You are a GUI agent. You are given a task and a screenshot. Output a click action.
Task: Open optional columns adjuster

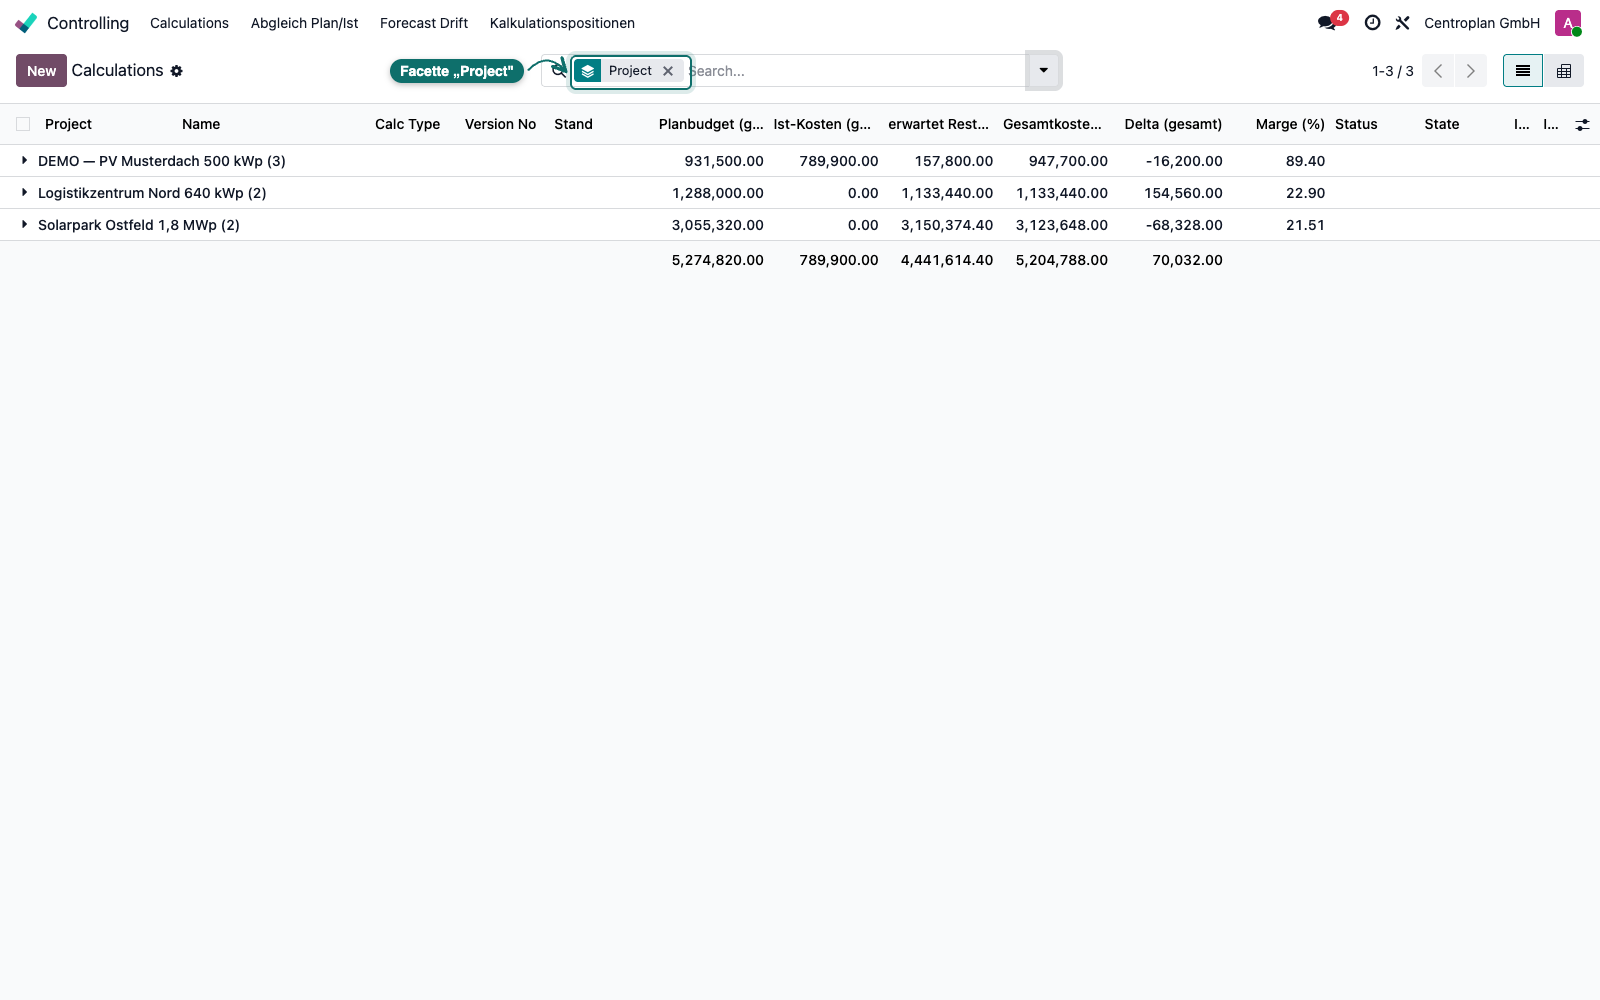[1582, 125]
